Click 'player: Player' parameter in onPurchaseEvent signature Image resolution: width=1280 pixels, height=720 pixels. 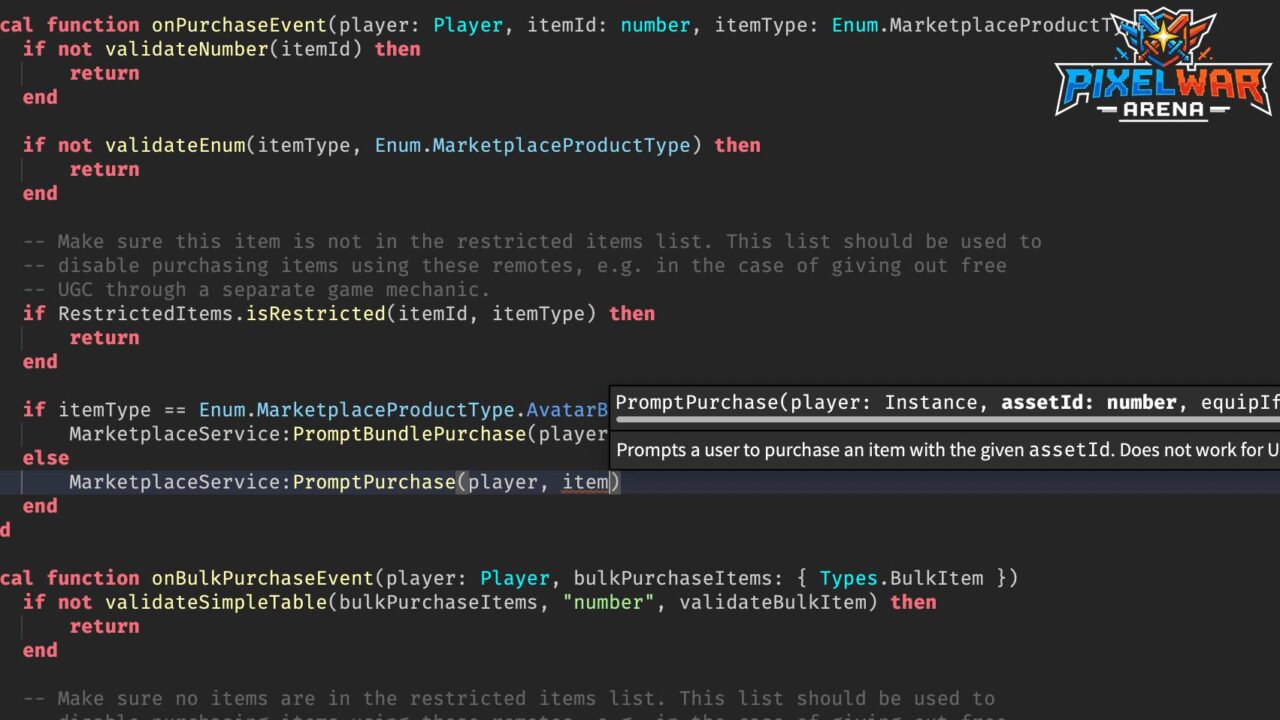[x=421, y=25]
